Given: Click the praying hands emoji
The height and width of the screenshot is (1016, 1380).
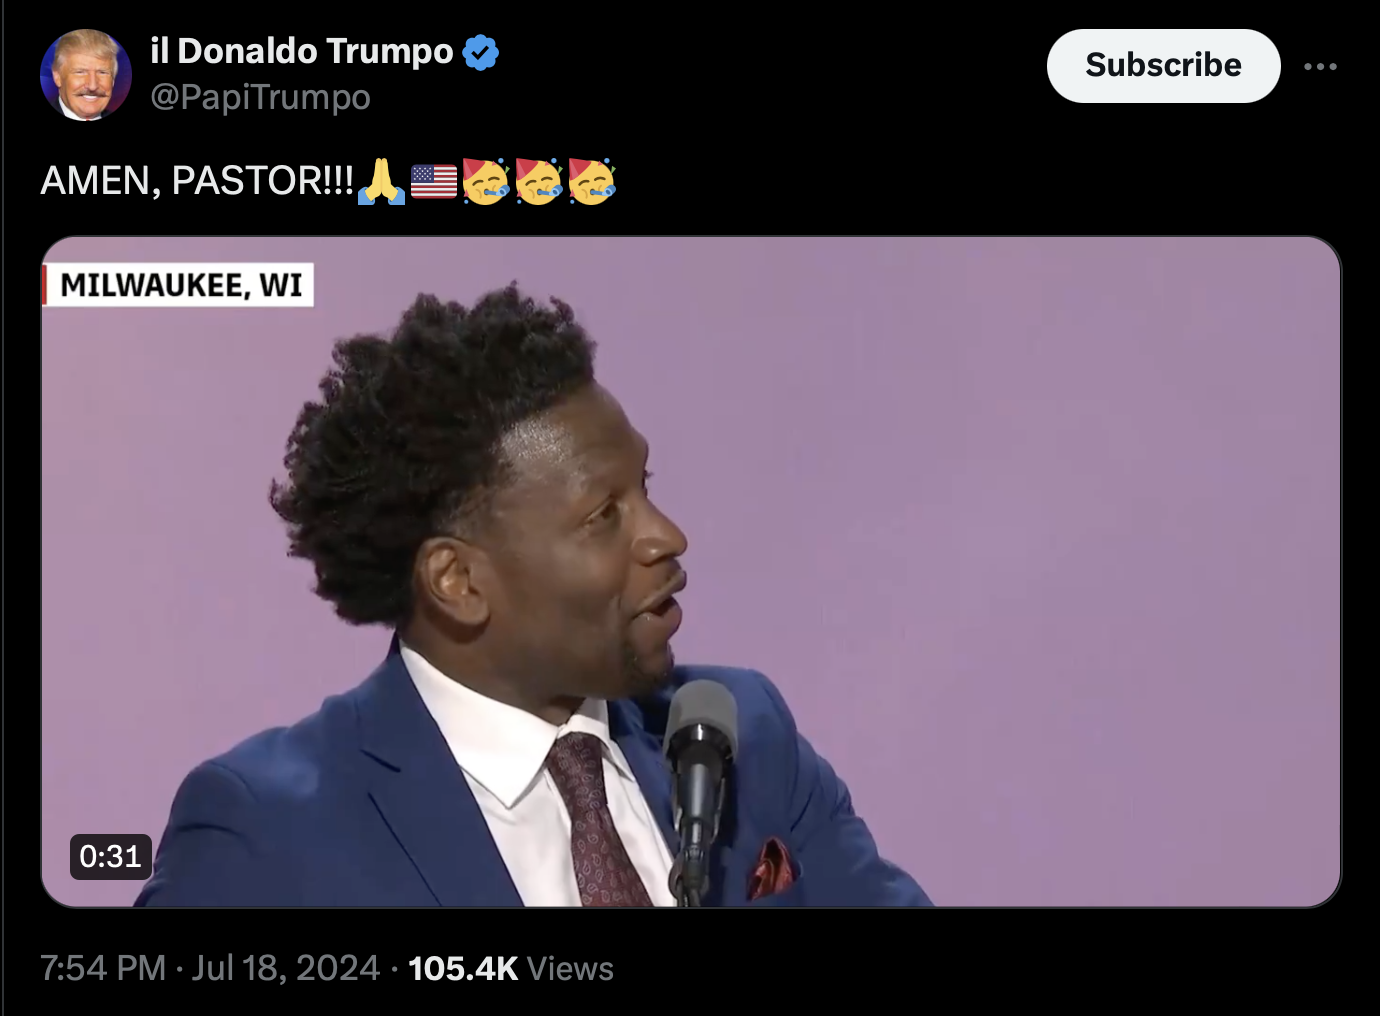Looking at the screenshot, I should (x=382, y=181).
